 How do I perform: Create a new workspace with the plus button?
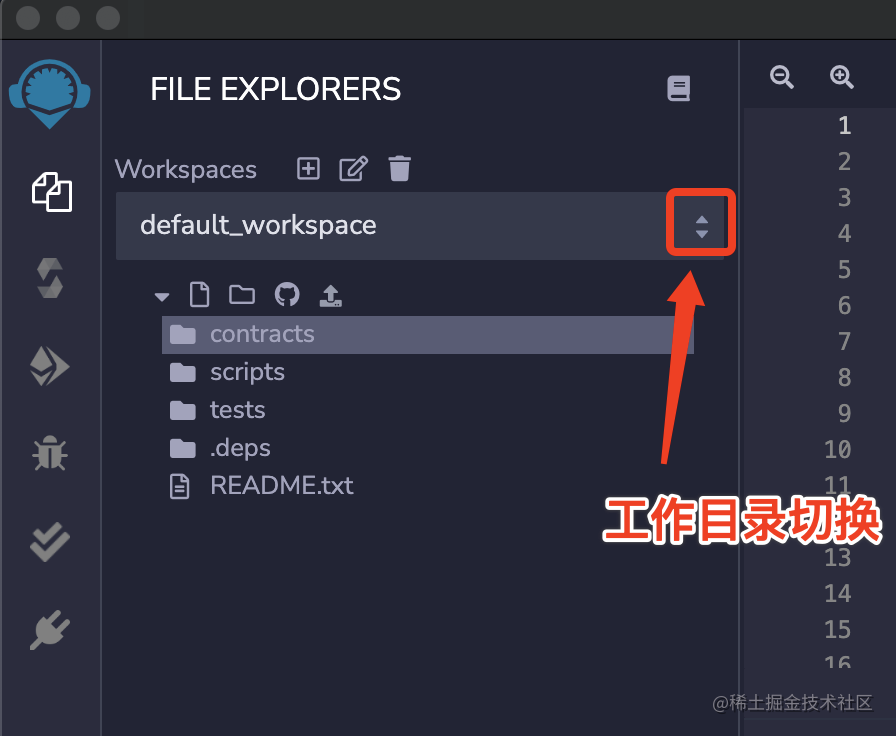click(x=307, y=168)
